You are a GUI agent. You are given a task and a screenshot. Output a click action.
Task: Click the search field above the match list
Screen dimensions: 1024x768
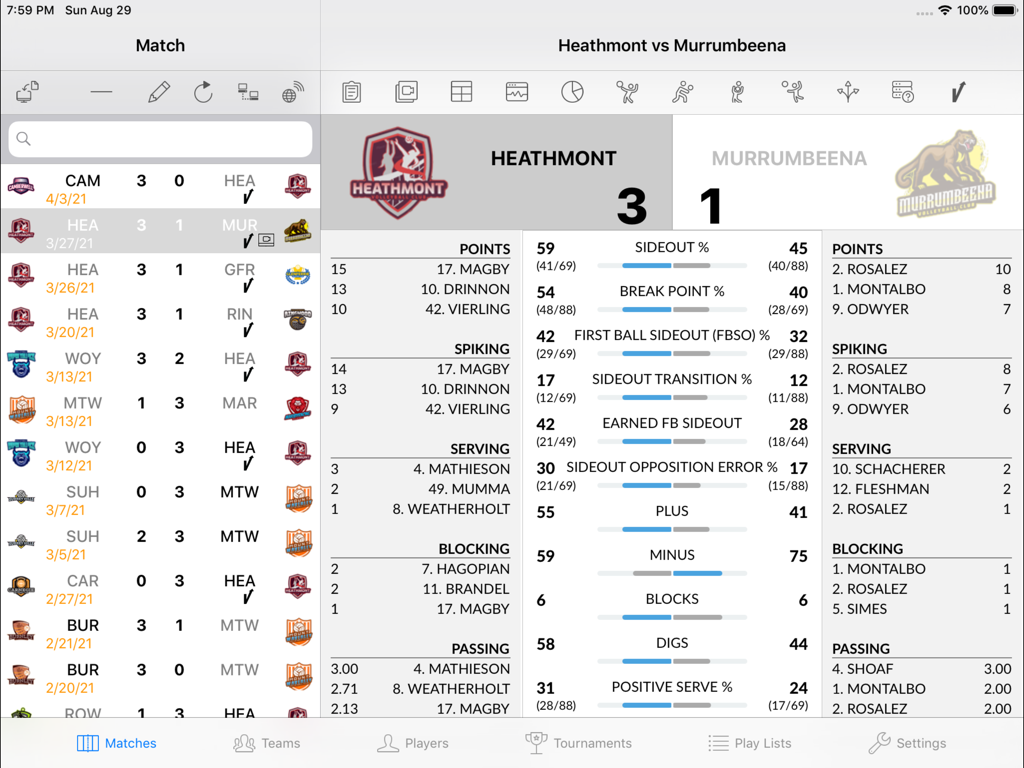coord(160,139)
